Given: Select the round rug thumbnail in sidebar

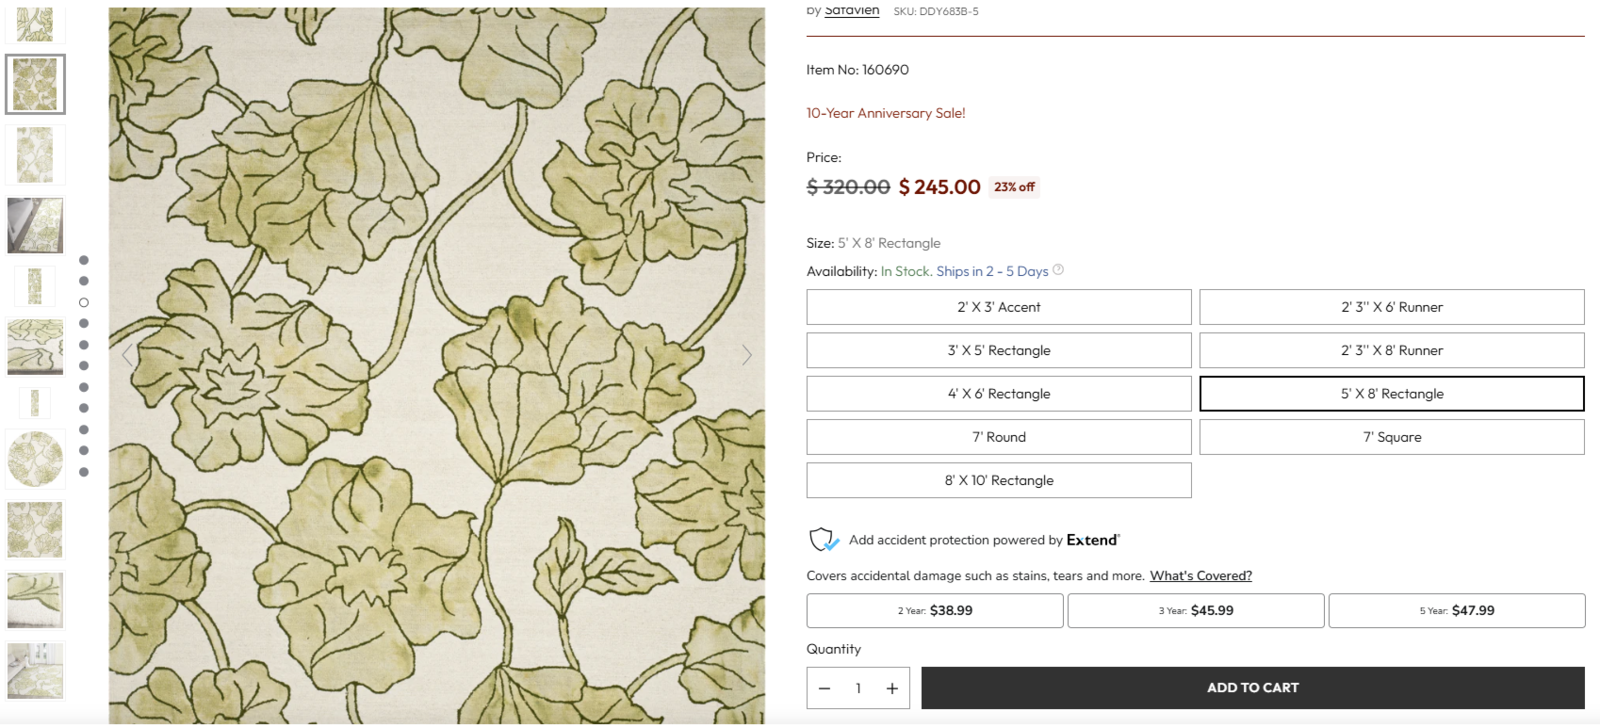Looking at the screenshot, I should pos(35,458).
